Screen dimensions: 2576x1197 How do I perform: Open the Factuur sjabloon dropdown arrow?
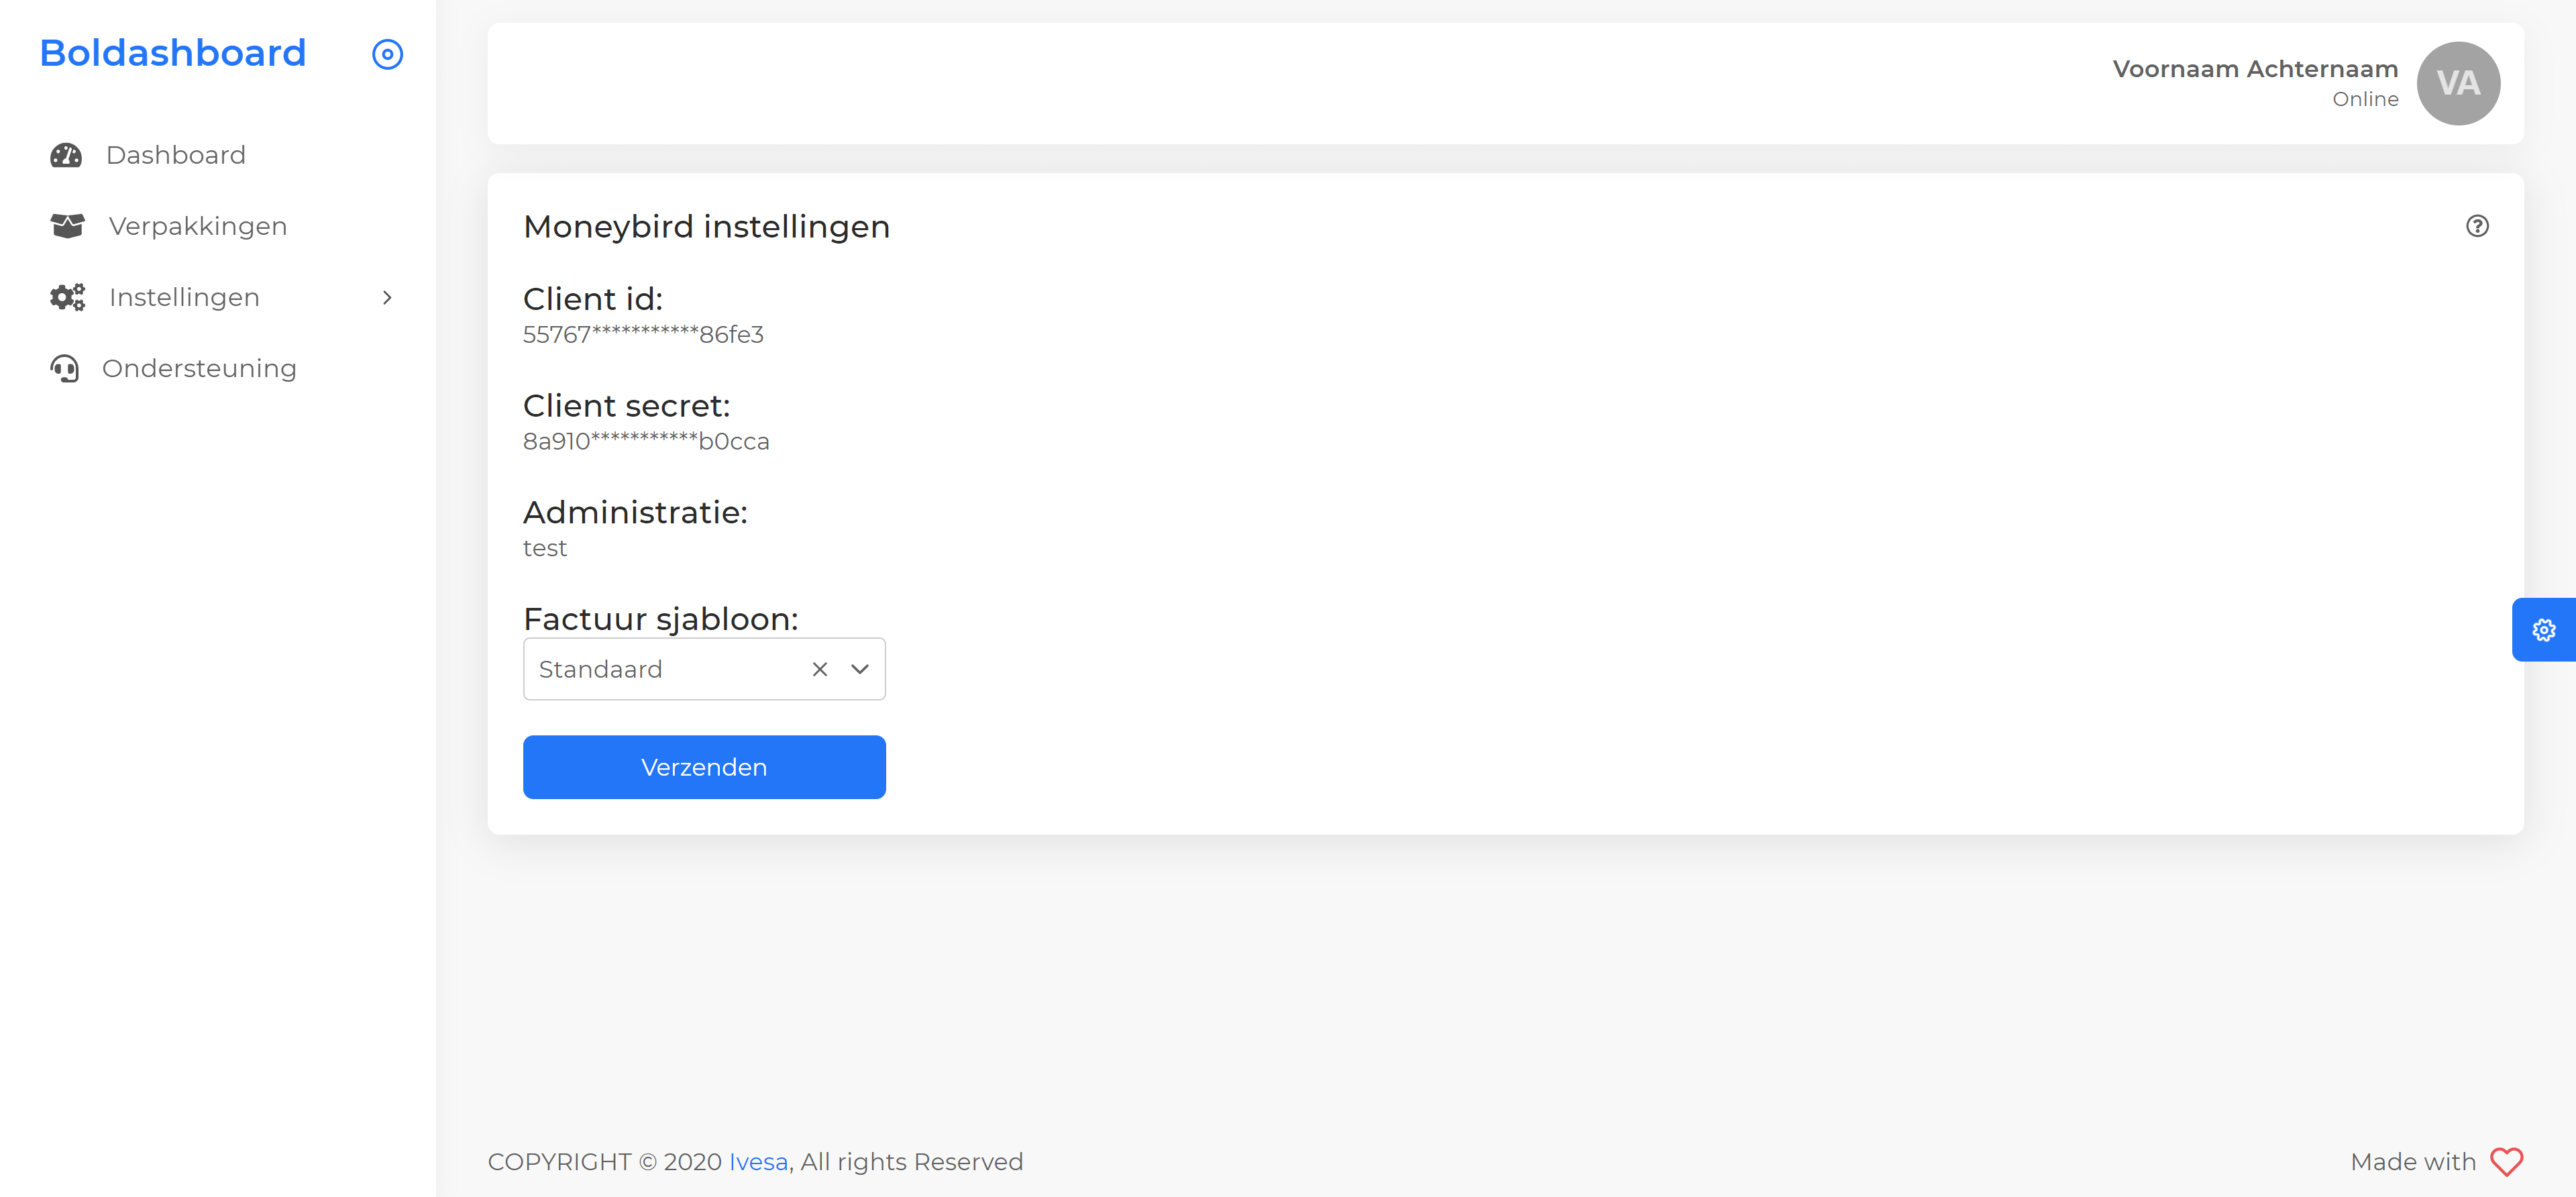click(x=860, y=669)
